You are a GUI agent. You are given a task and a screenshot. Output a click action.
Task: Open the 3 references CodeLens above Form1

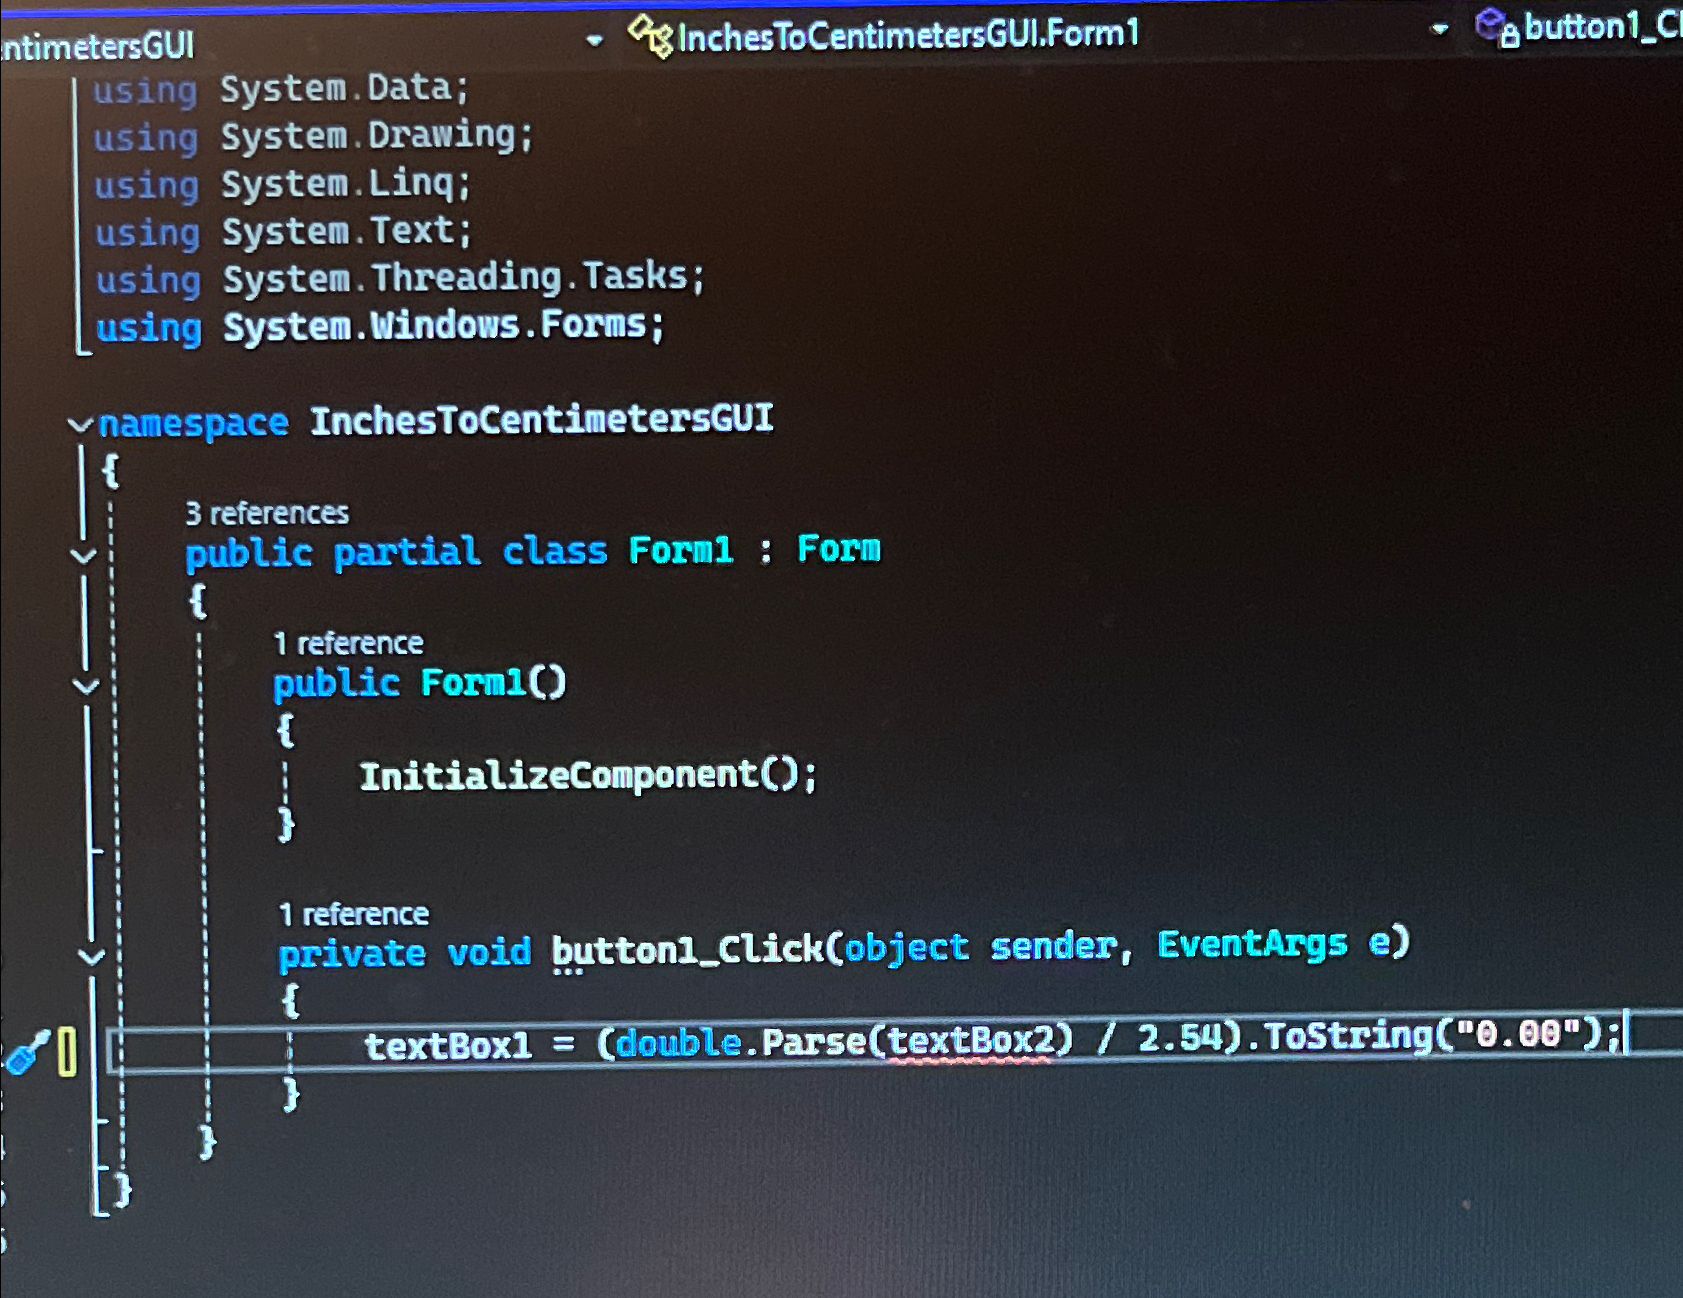tap(267, 513)
